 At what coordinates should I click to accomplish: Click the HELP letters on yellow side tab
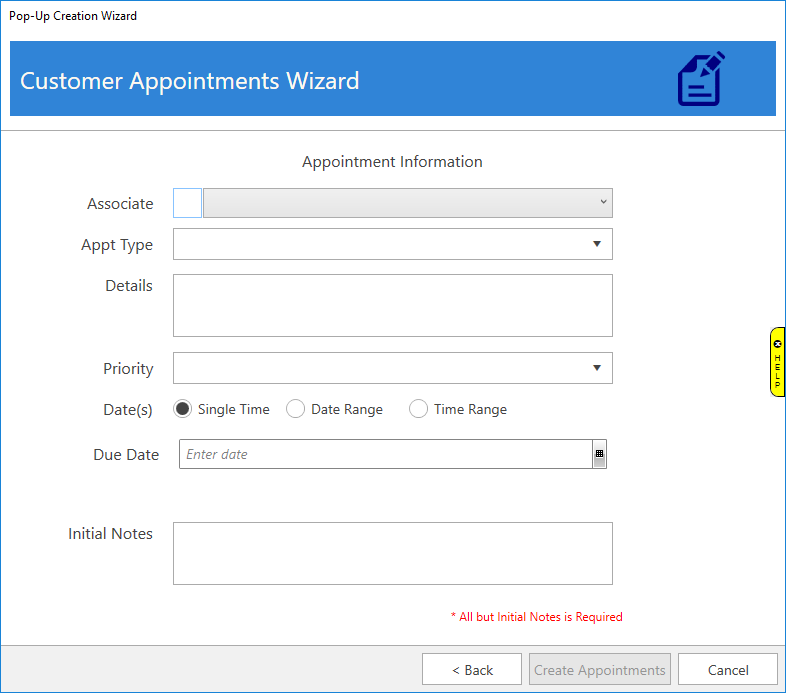778,370
